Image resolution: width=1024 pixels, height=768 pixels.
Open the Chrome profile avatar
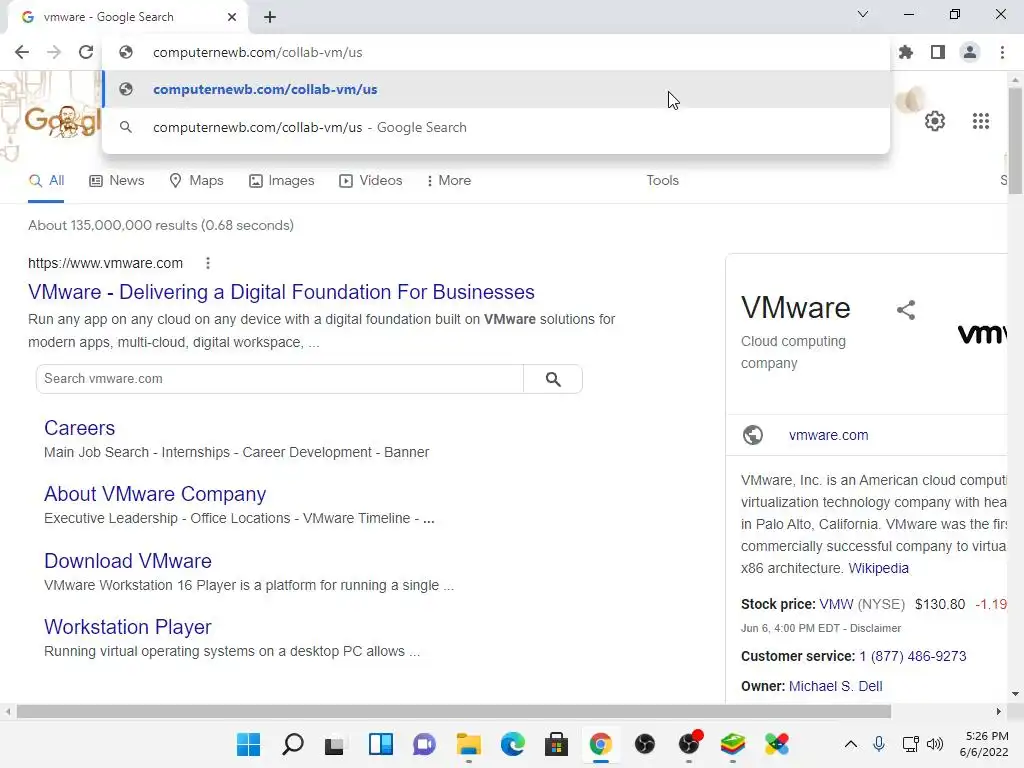tap(970, 52)
